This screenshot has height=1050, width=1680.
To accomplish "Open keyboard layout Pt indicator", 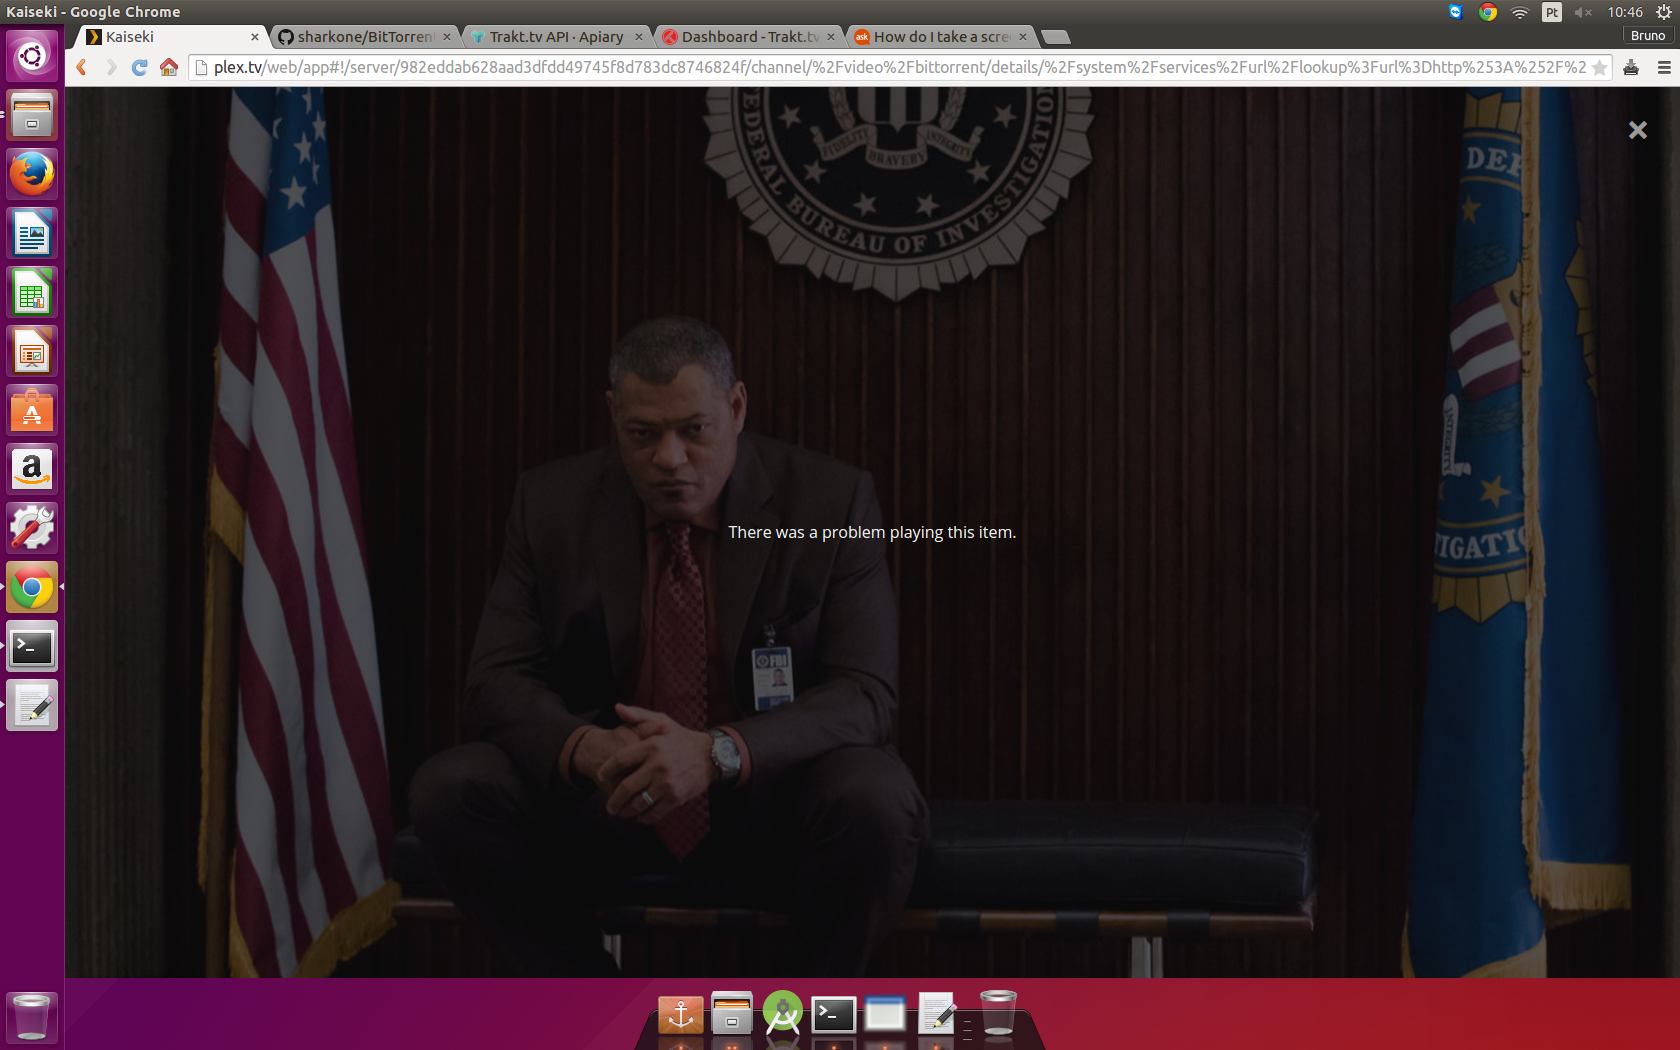I will tap(1552, 12).
